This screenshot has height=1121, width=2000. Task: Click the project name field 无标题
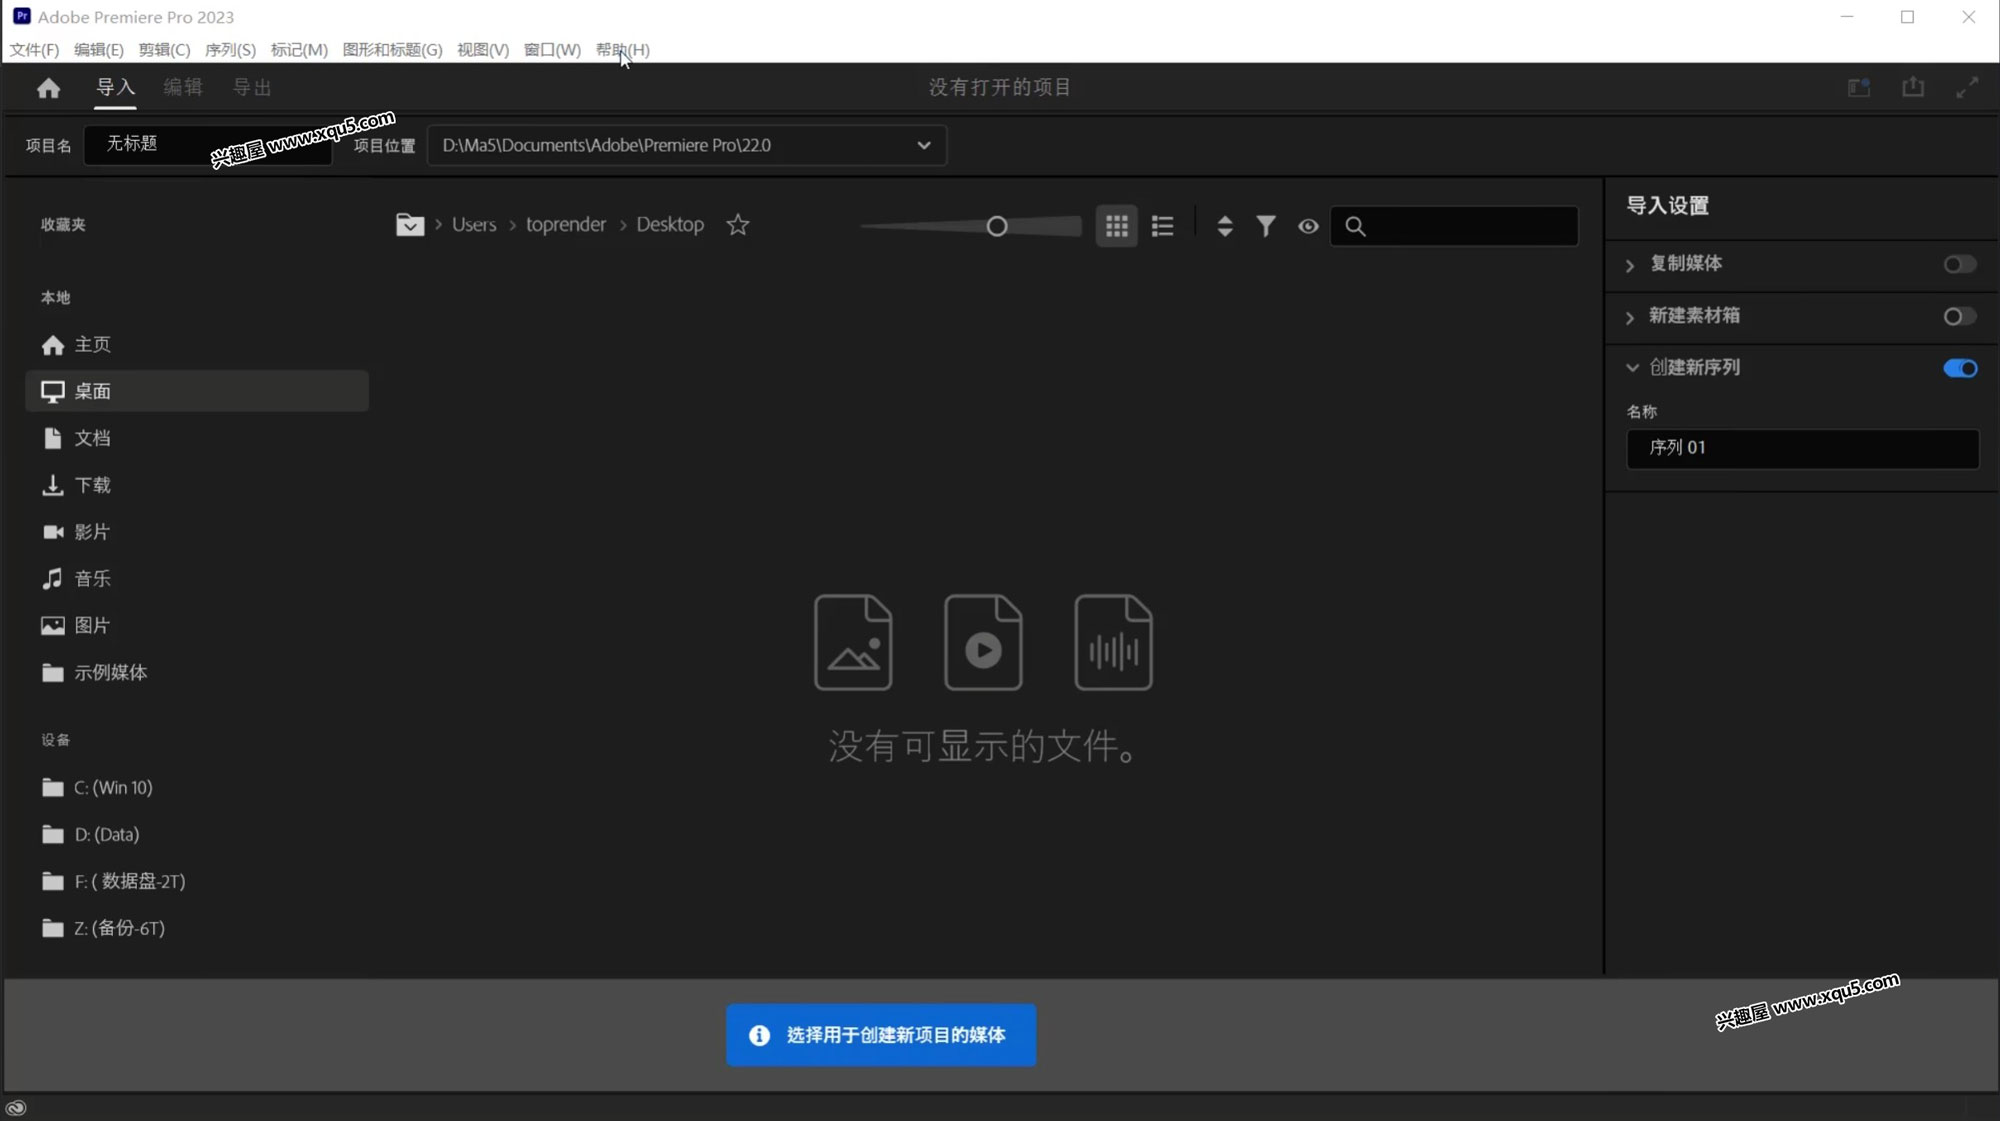tap(208, 144)
